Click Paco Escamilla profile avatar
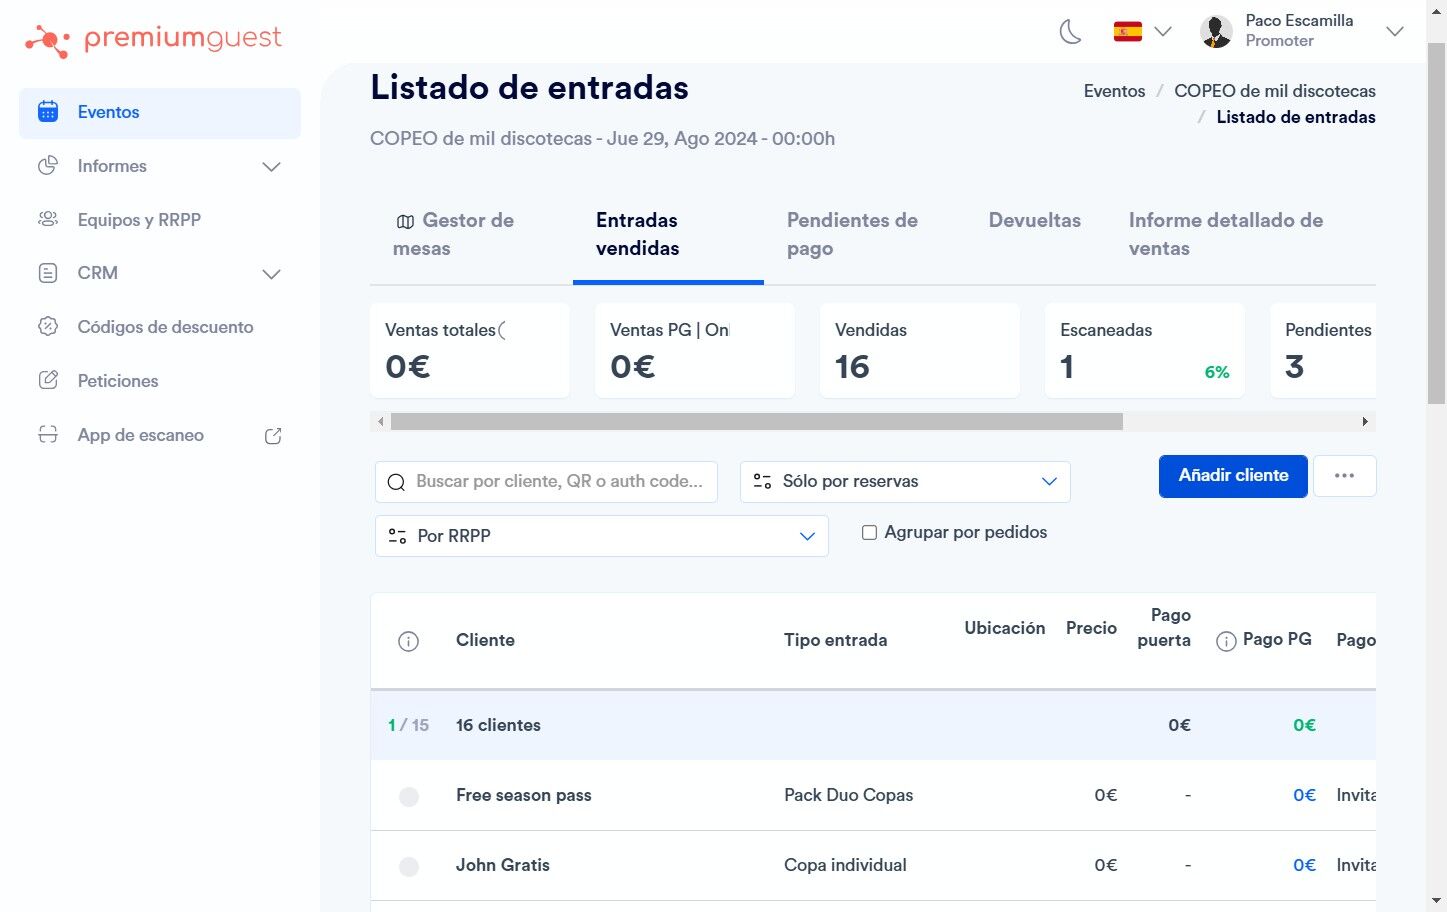Screen dimensions: 1447x912 point(1216,31)
